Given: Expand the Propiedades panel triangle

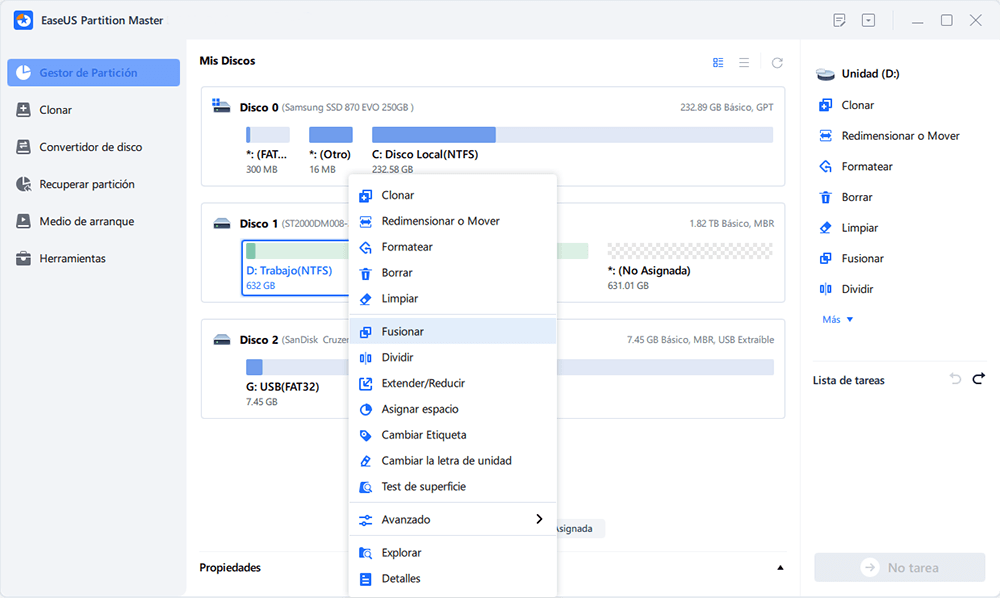Looking at the screenshot, I should 780,567.
